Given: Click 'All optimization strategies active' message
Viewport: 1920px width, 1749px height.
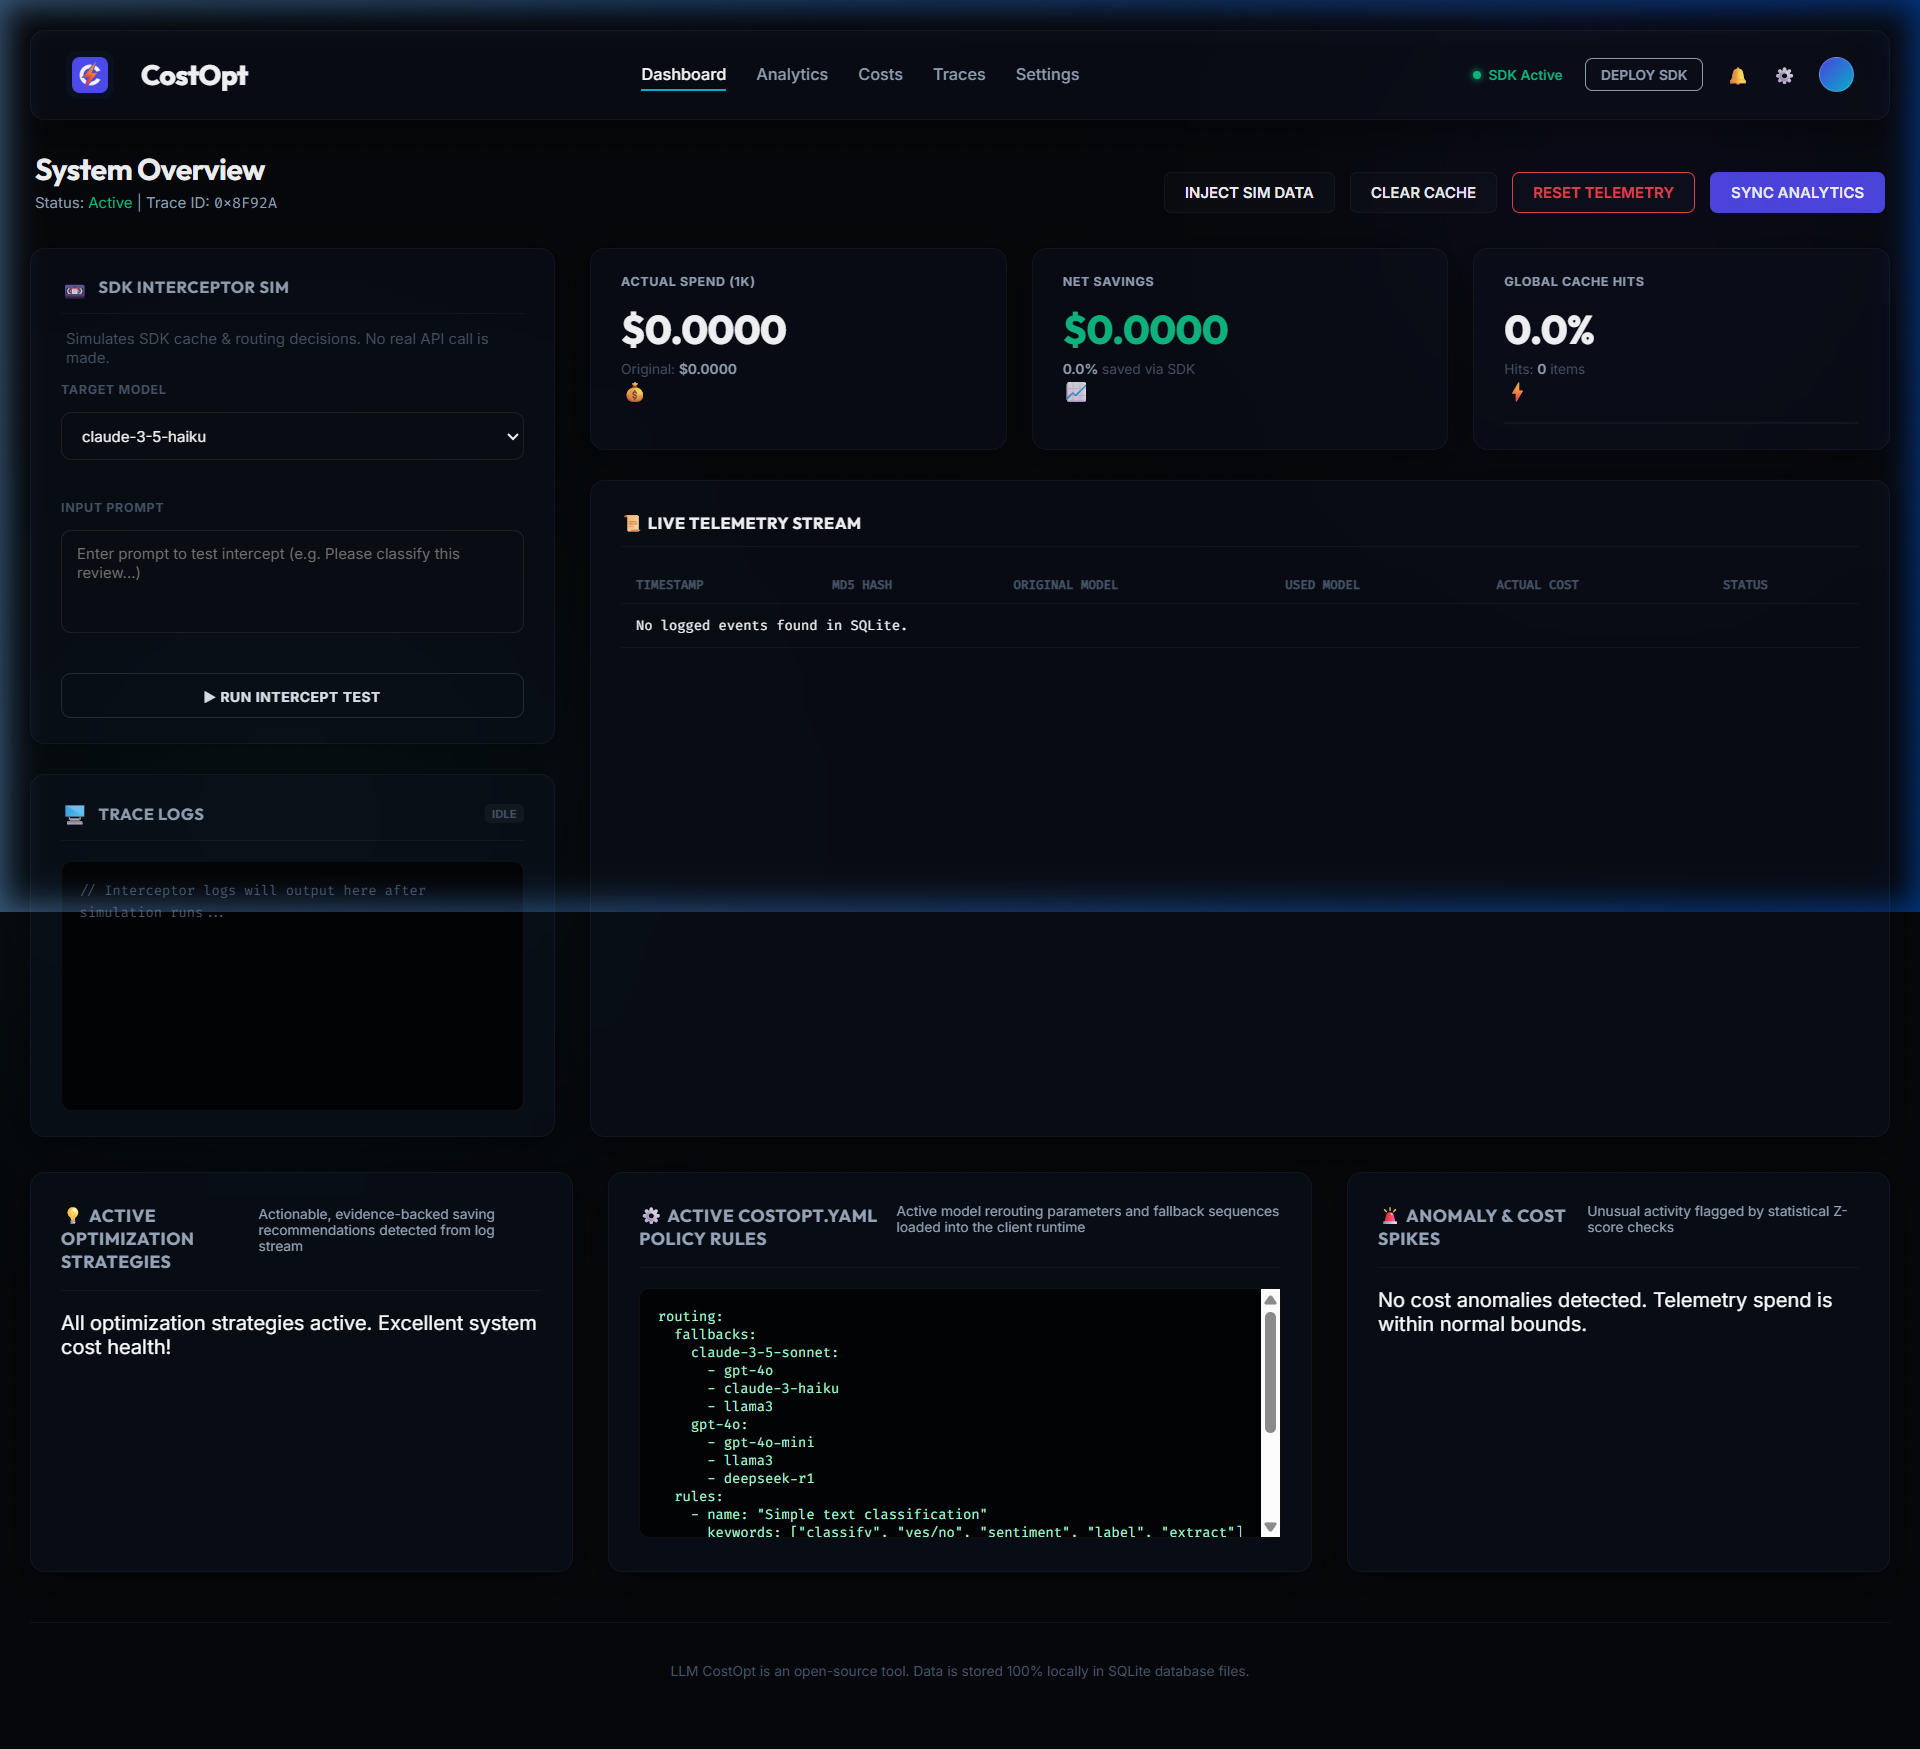Looking at the screenshot, I should pyautogui.click(x=299, y=1335).
